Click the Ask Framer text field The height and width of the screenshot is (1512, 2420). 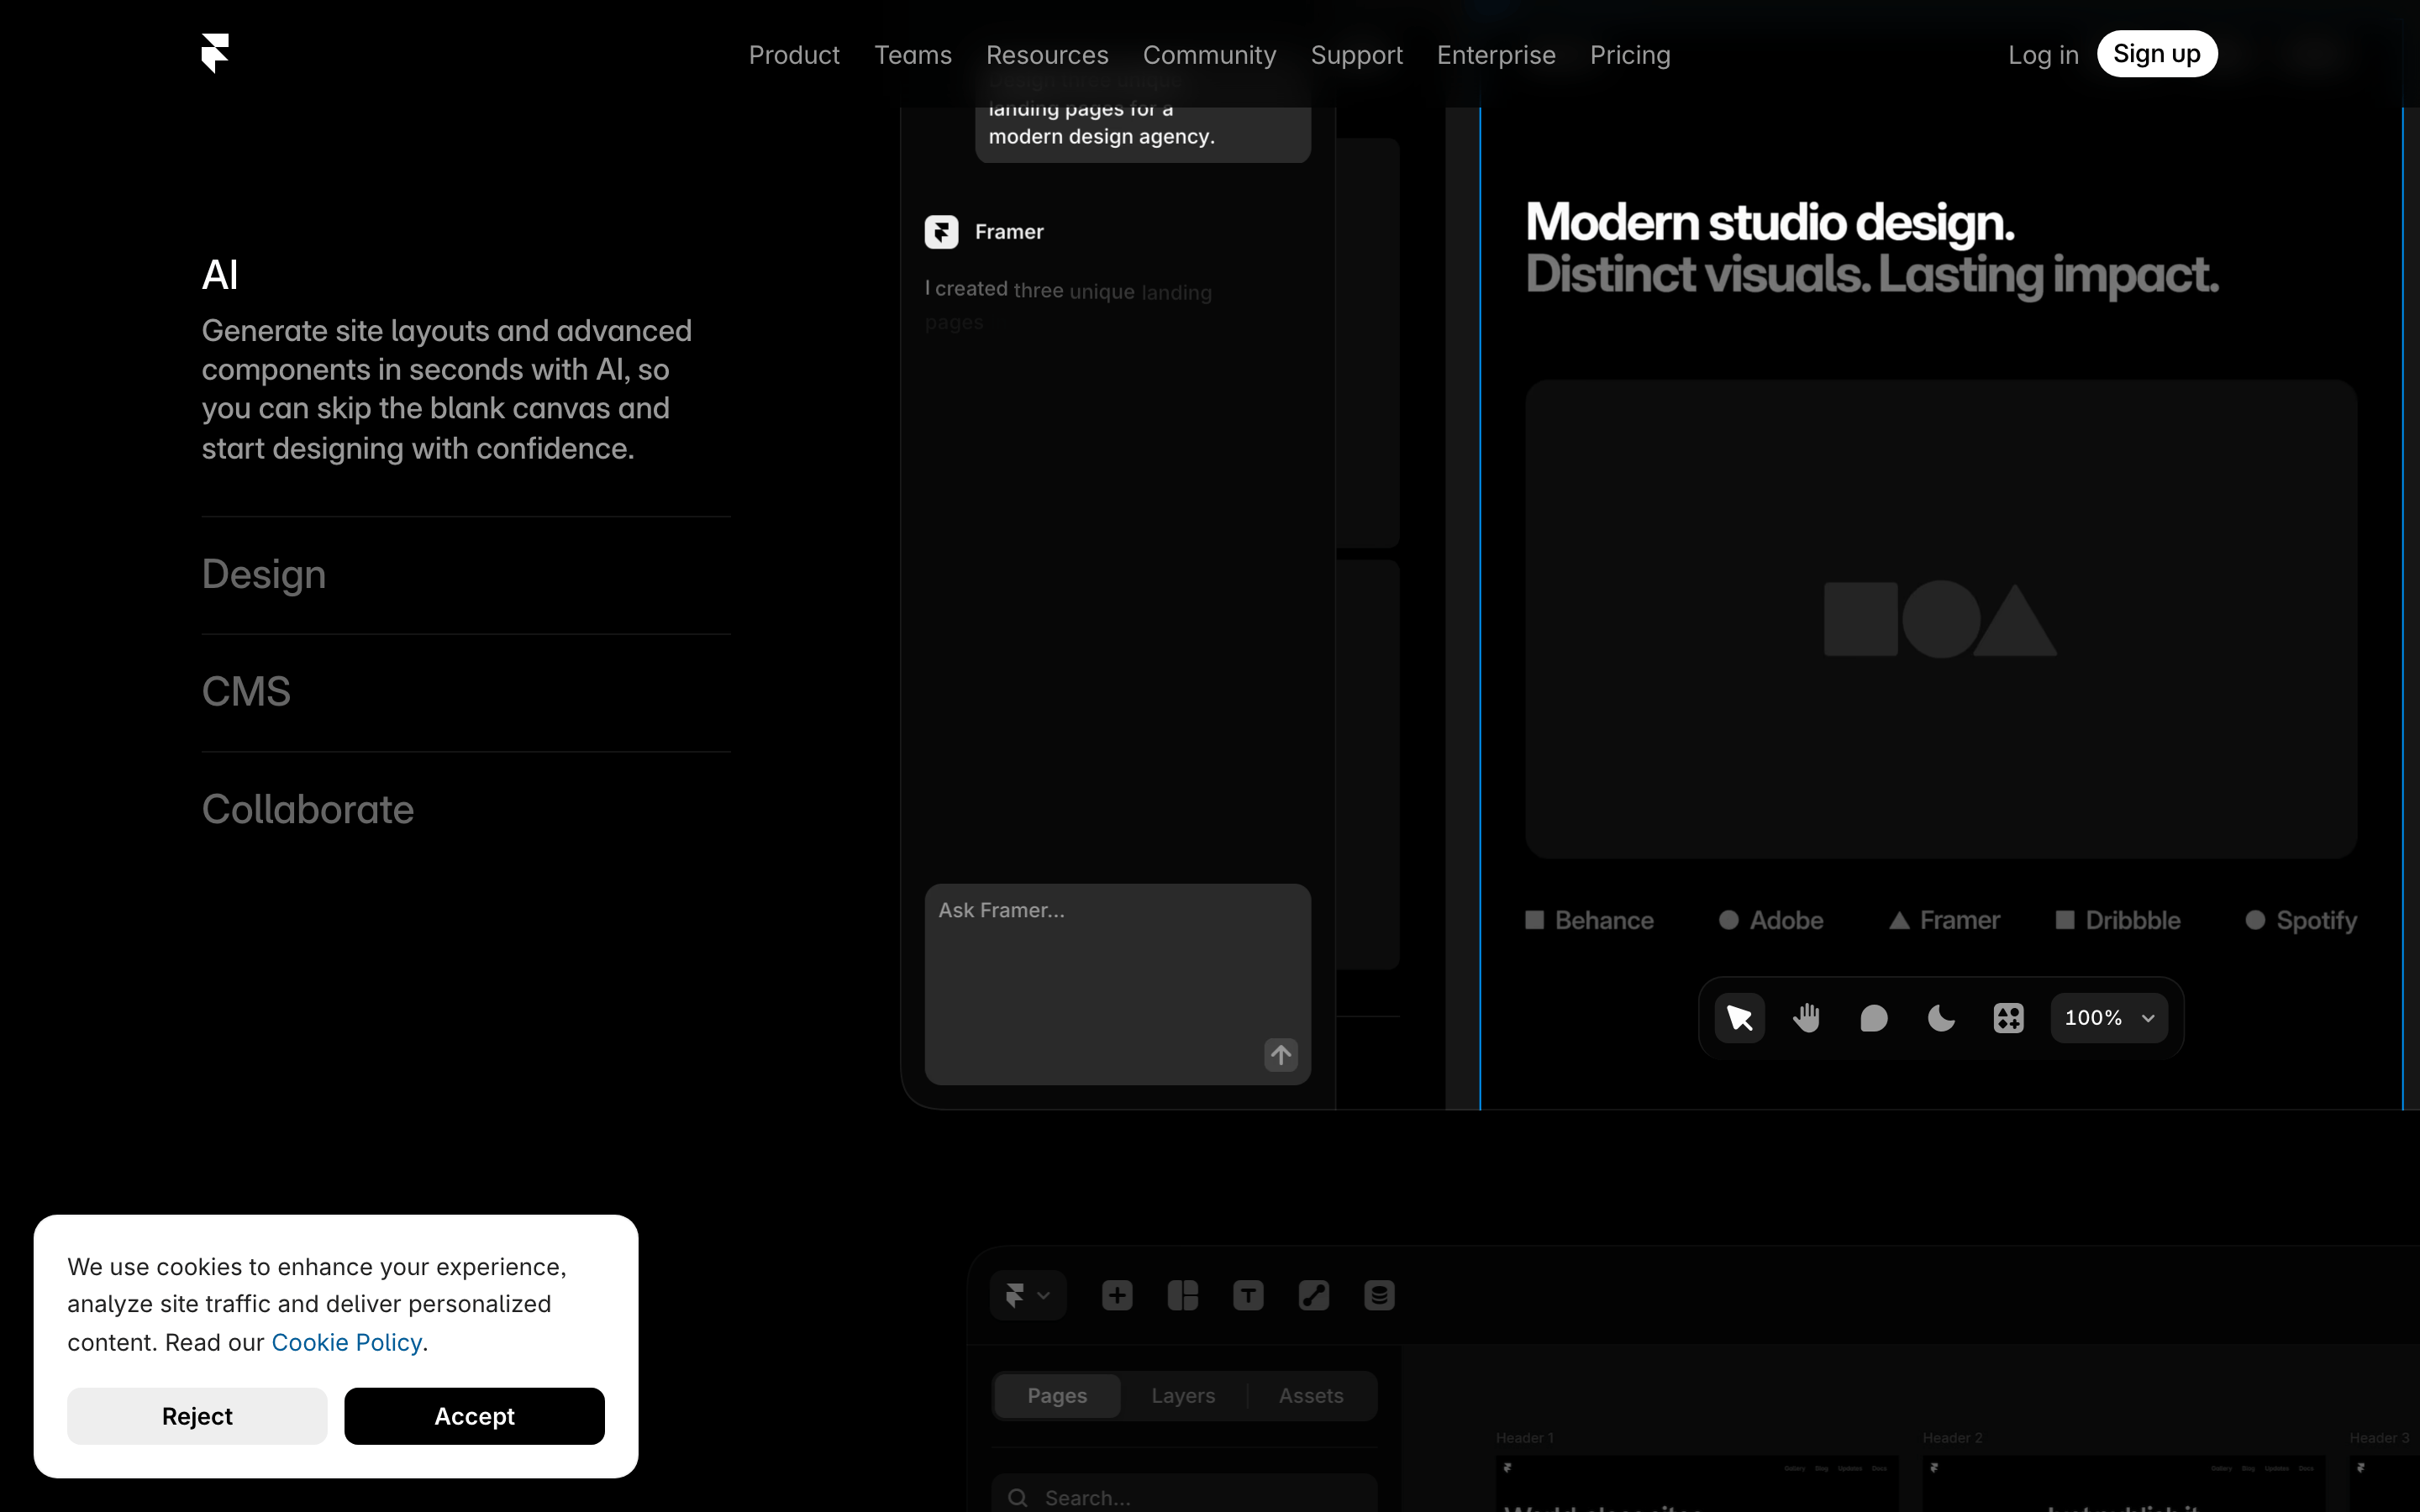[x=1117, y=984]
